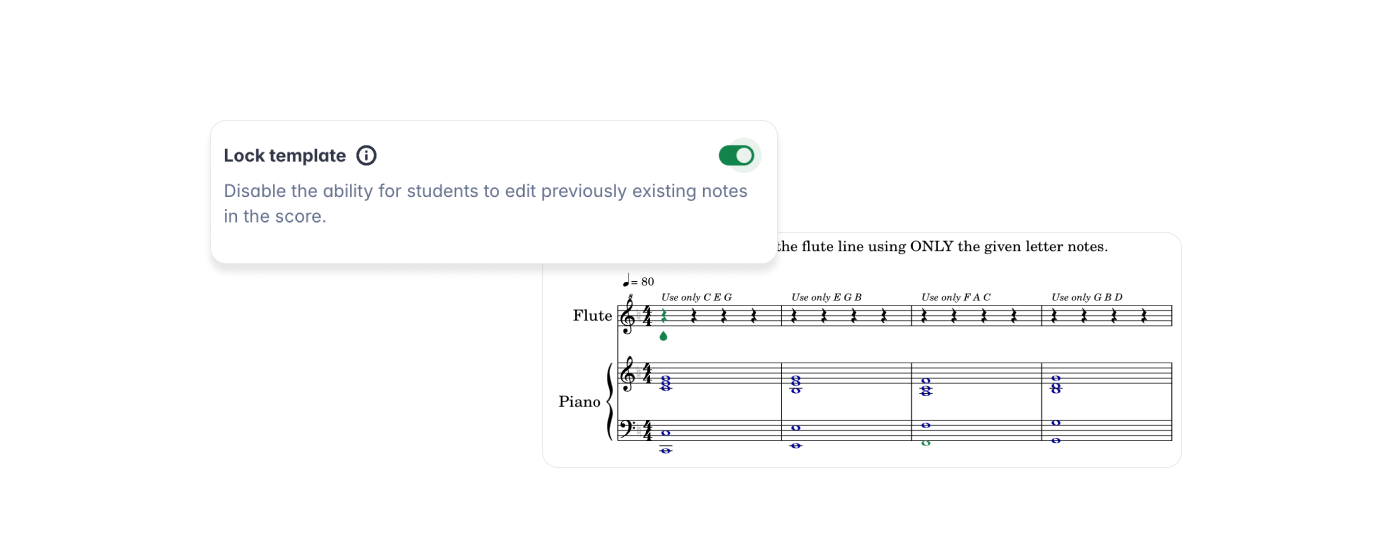Click the flute staff 4/4 time signature
The width and height of the screenshot is (1400, 560).
647,316
